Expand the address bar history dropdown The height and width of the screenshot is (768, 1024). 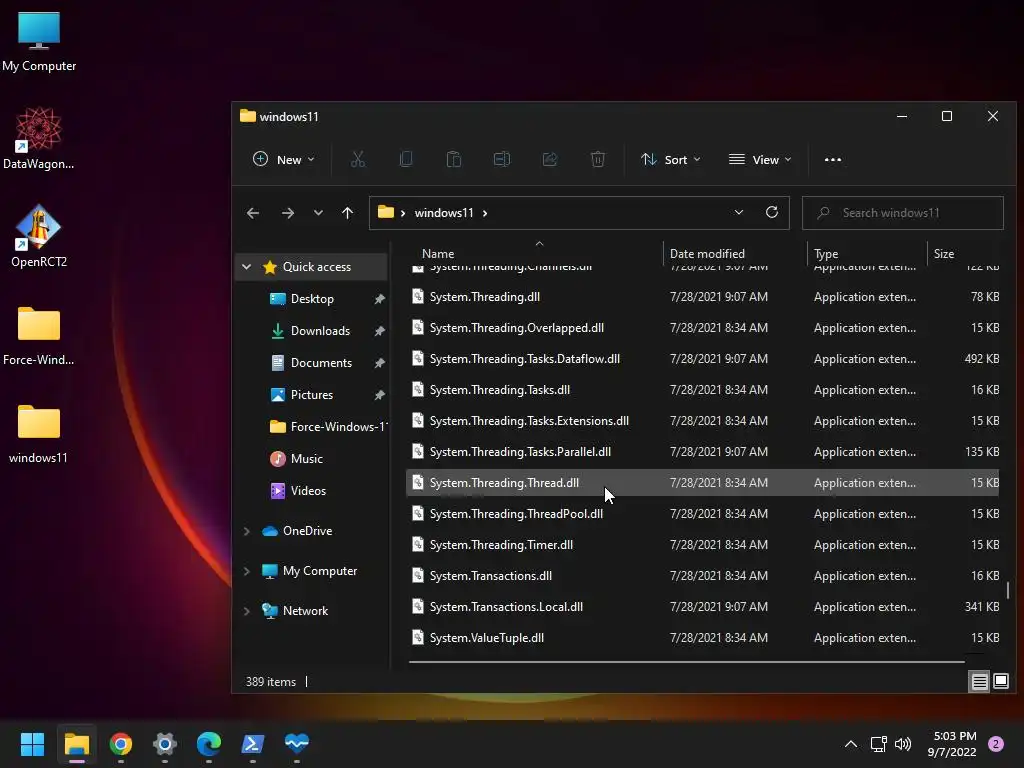[739, 212]
